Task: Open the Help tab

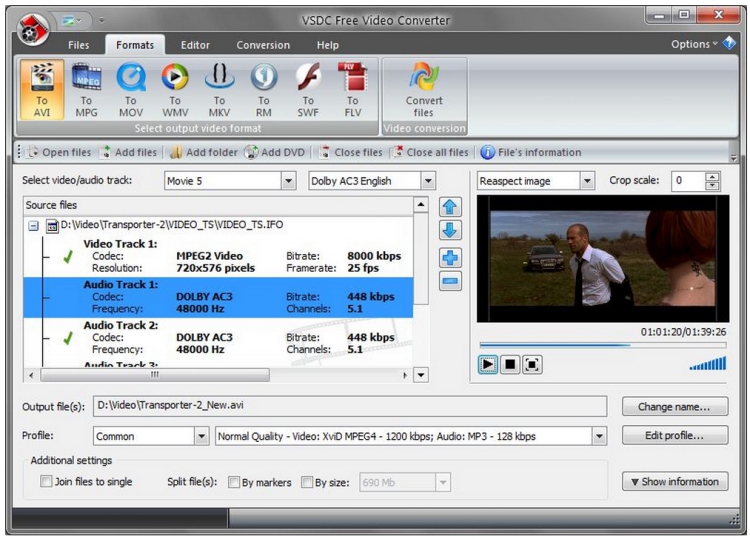Action: coord(328,45)
